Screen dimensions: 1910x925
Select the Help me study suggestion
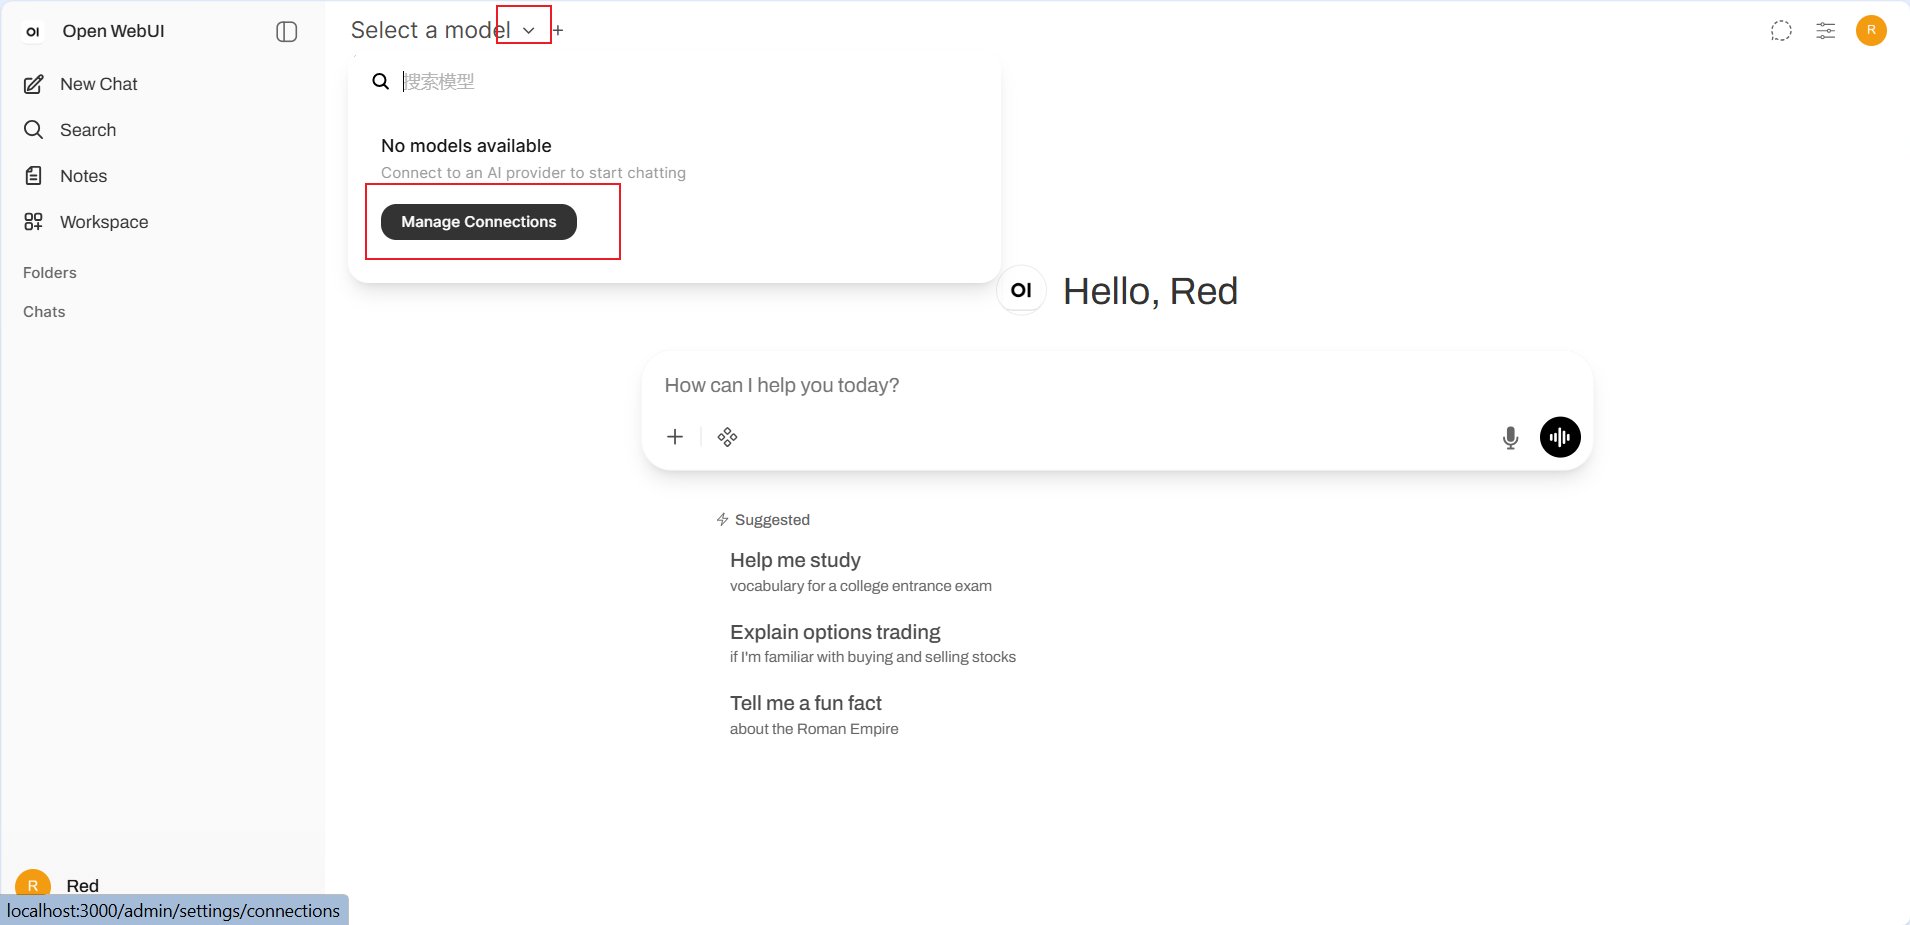coord(861,572)
